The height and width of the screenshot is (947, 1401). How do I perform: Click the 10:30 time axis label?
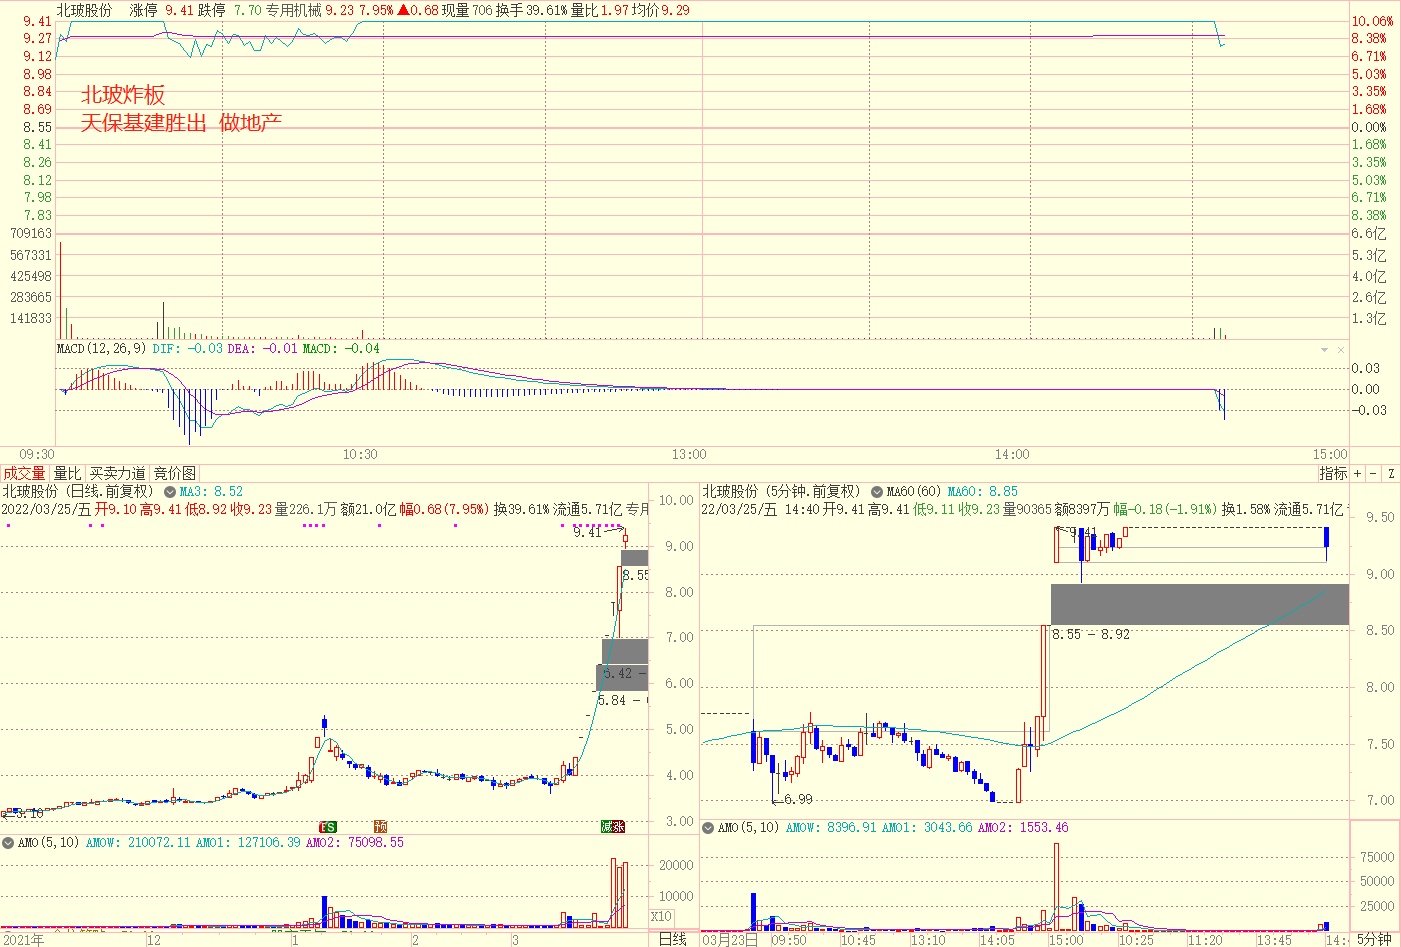[360, 454]
